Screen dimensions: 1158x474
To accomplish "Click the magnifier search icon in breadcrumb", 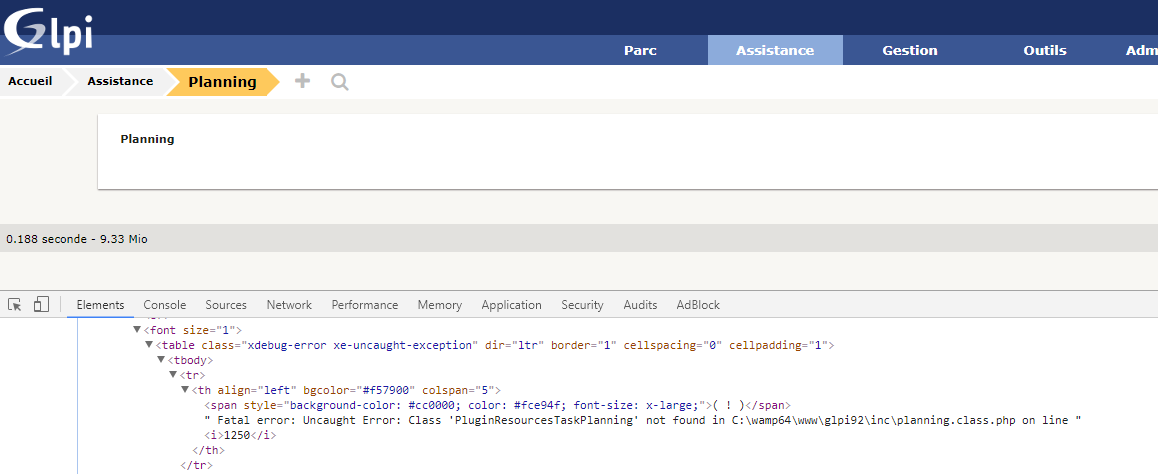I will coord(340,81).
